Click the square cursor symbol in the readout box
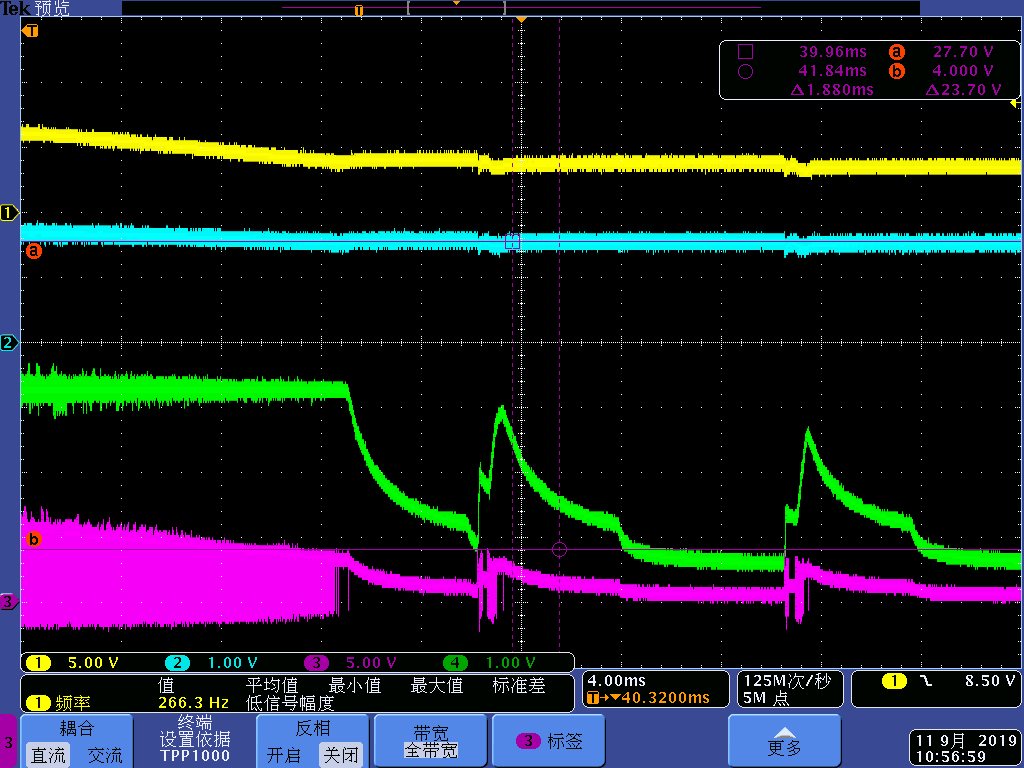 [x=745, y=52]
